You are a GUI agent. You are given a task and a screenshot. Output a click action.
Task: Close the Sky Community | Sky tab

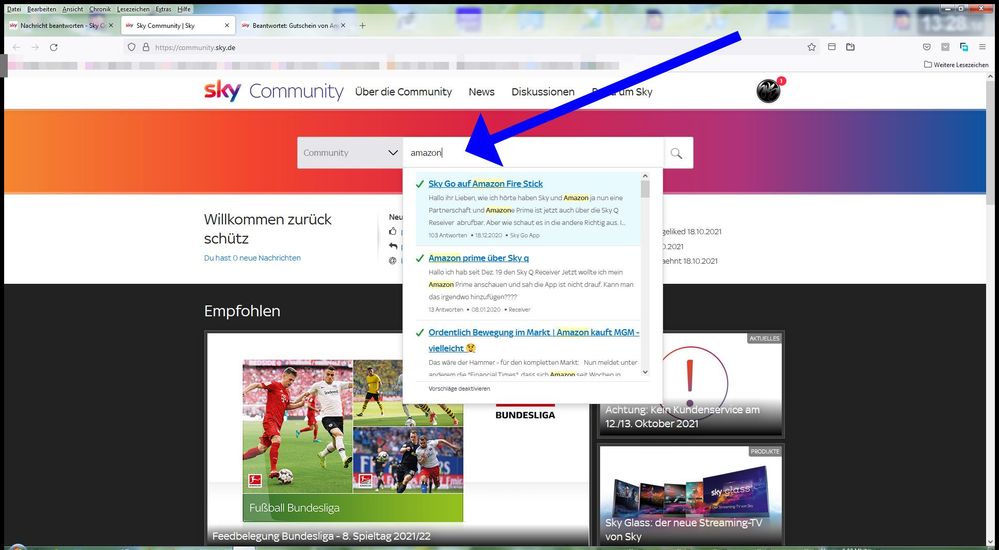click(x=227, y=25)
